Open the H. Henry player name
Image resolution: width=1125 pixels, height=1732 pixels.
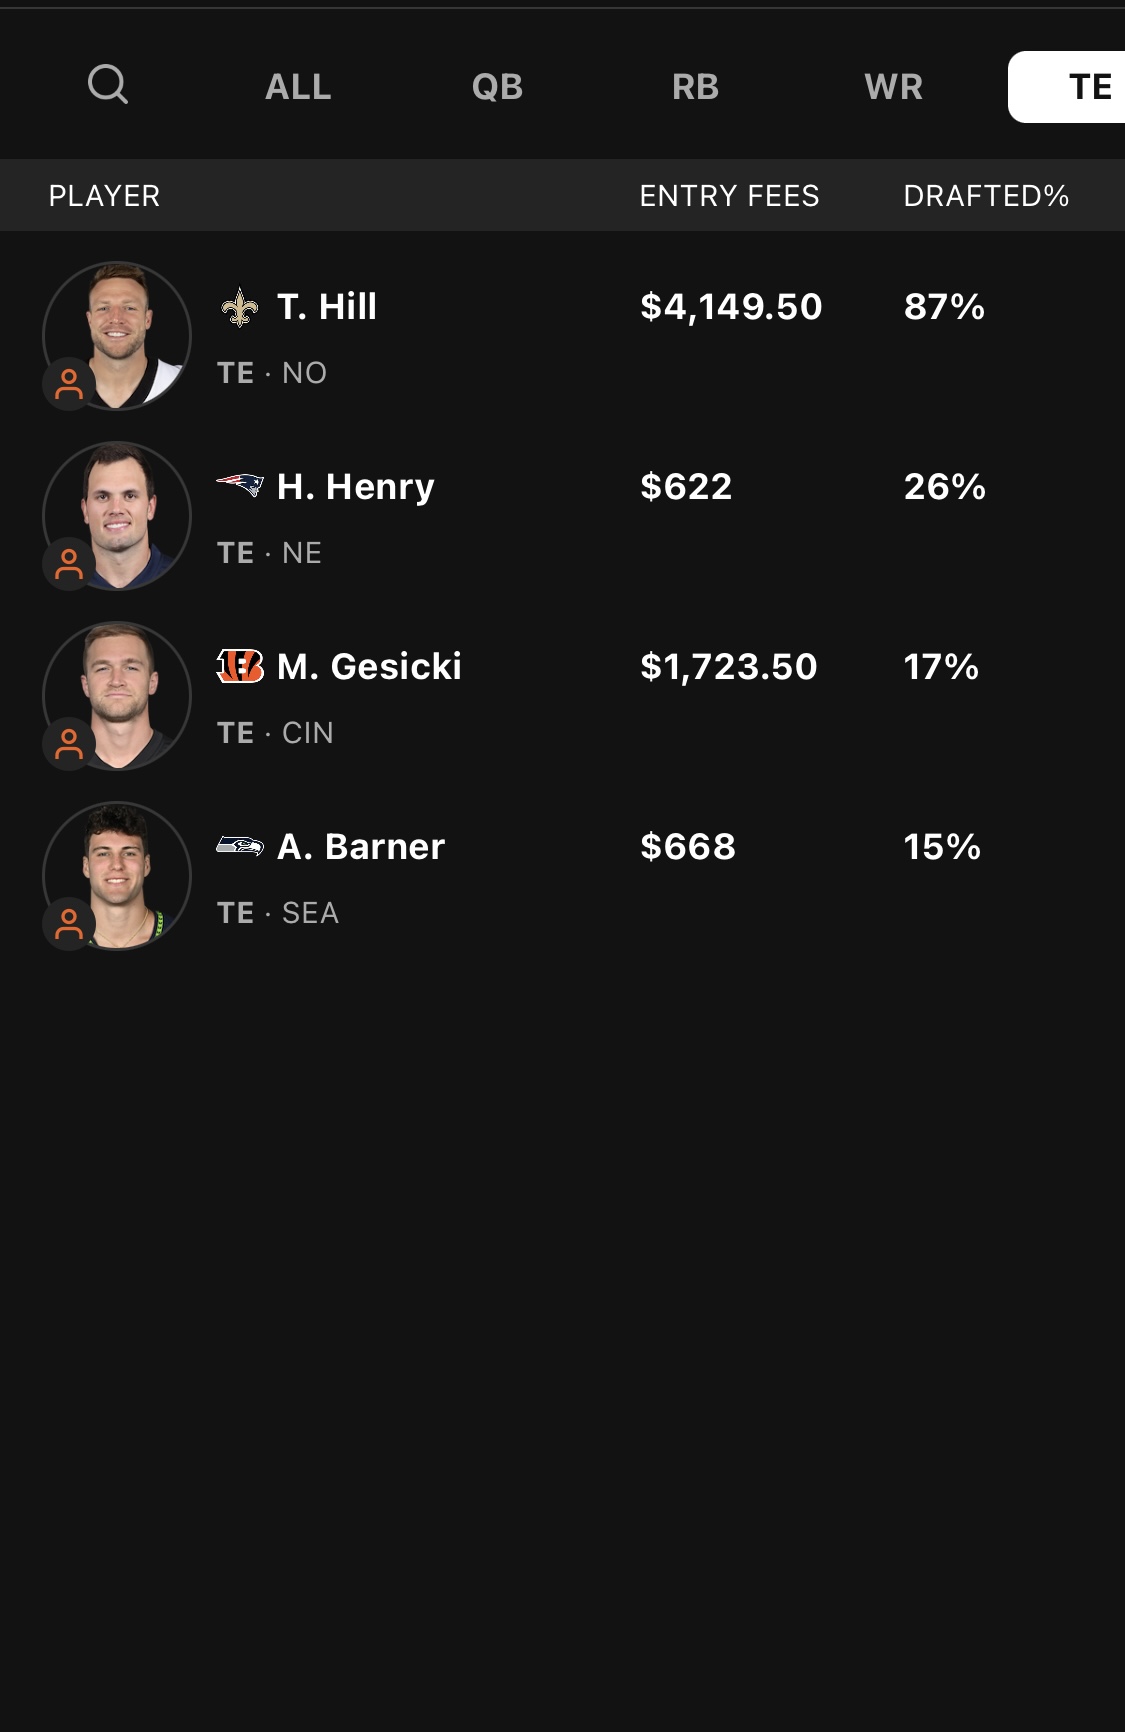(x=356, y=487)
